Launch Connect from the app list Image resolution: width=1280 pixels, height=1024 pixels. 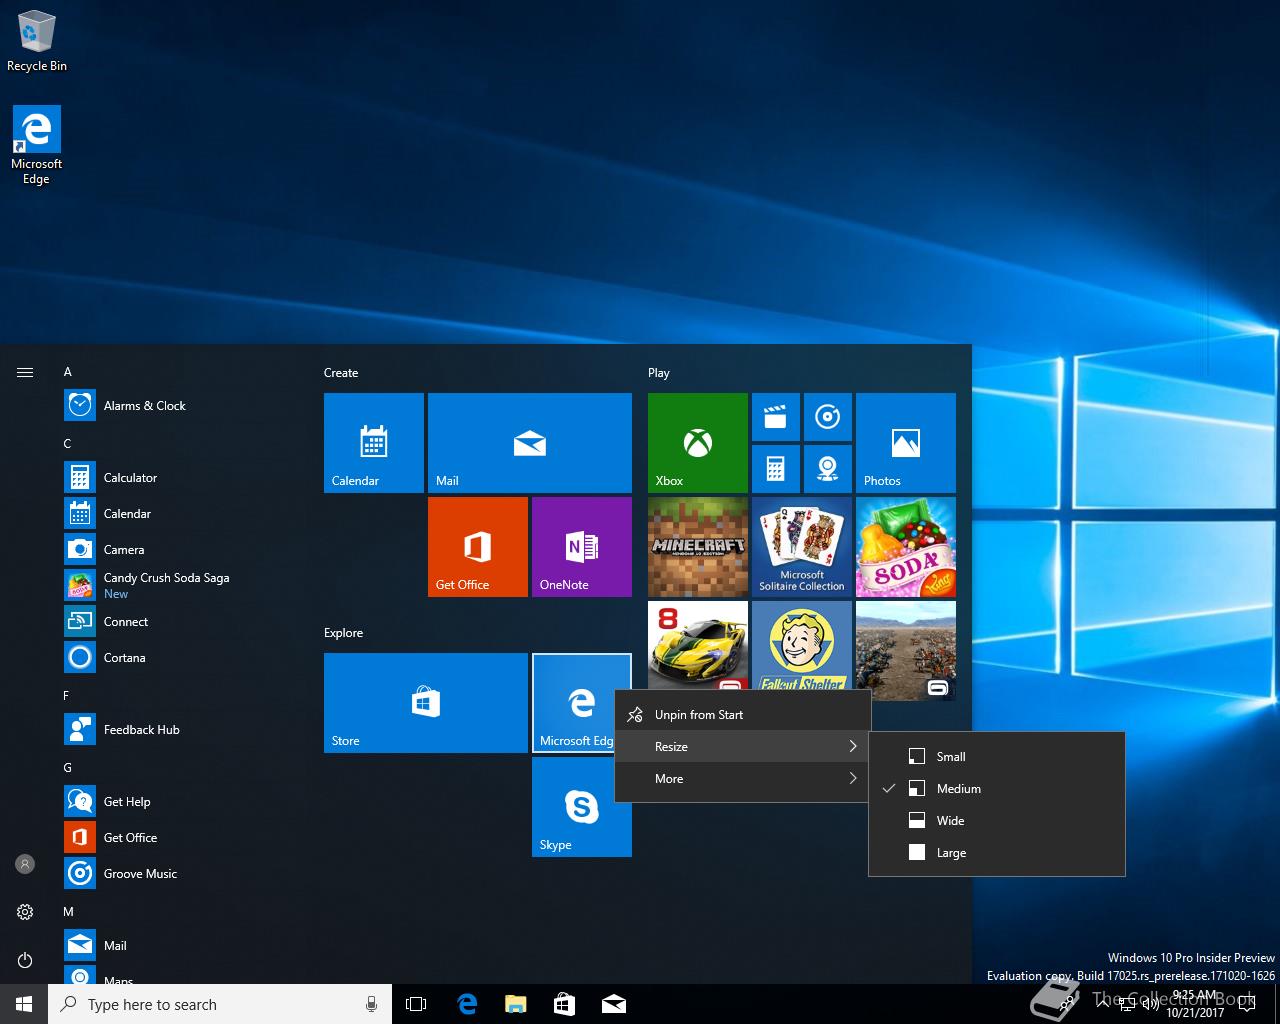pos(180,621)
